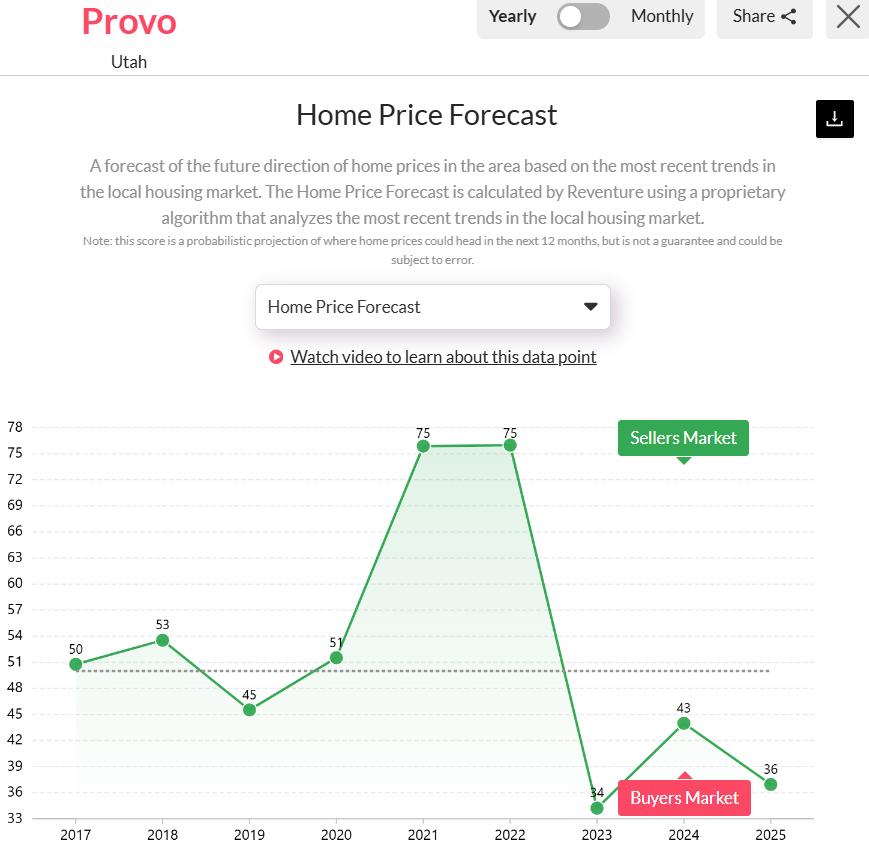Viewport: 869px width, 849px height.
Task: Click the Utah state subtitle
Action: click(129, 61)
